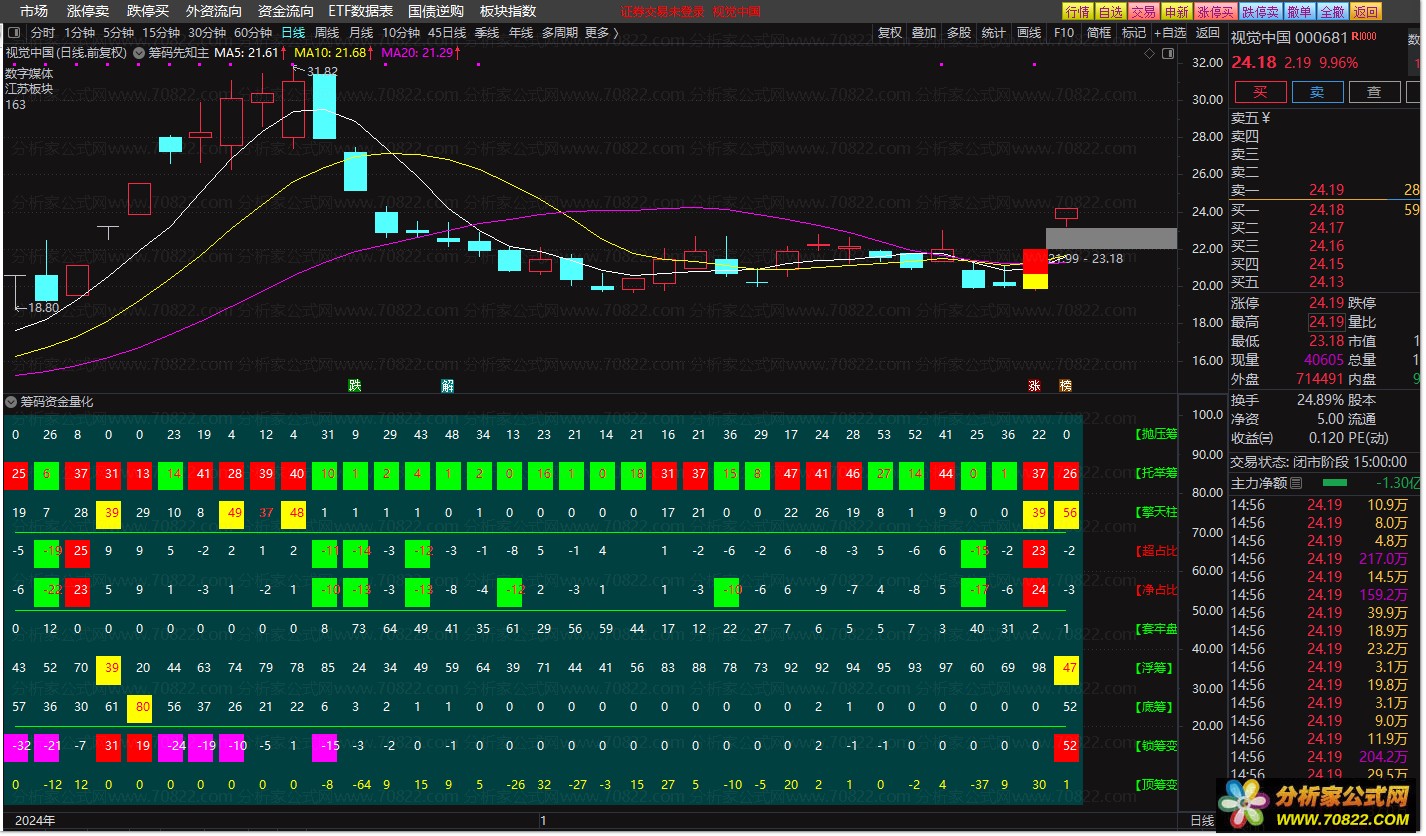Select the 日线 period tab
This screenshot has height=836, width=1426.
click(293, 33)
